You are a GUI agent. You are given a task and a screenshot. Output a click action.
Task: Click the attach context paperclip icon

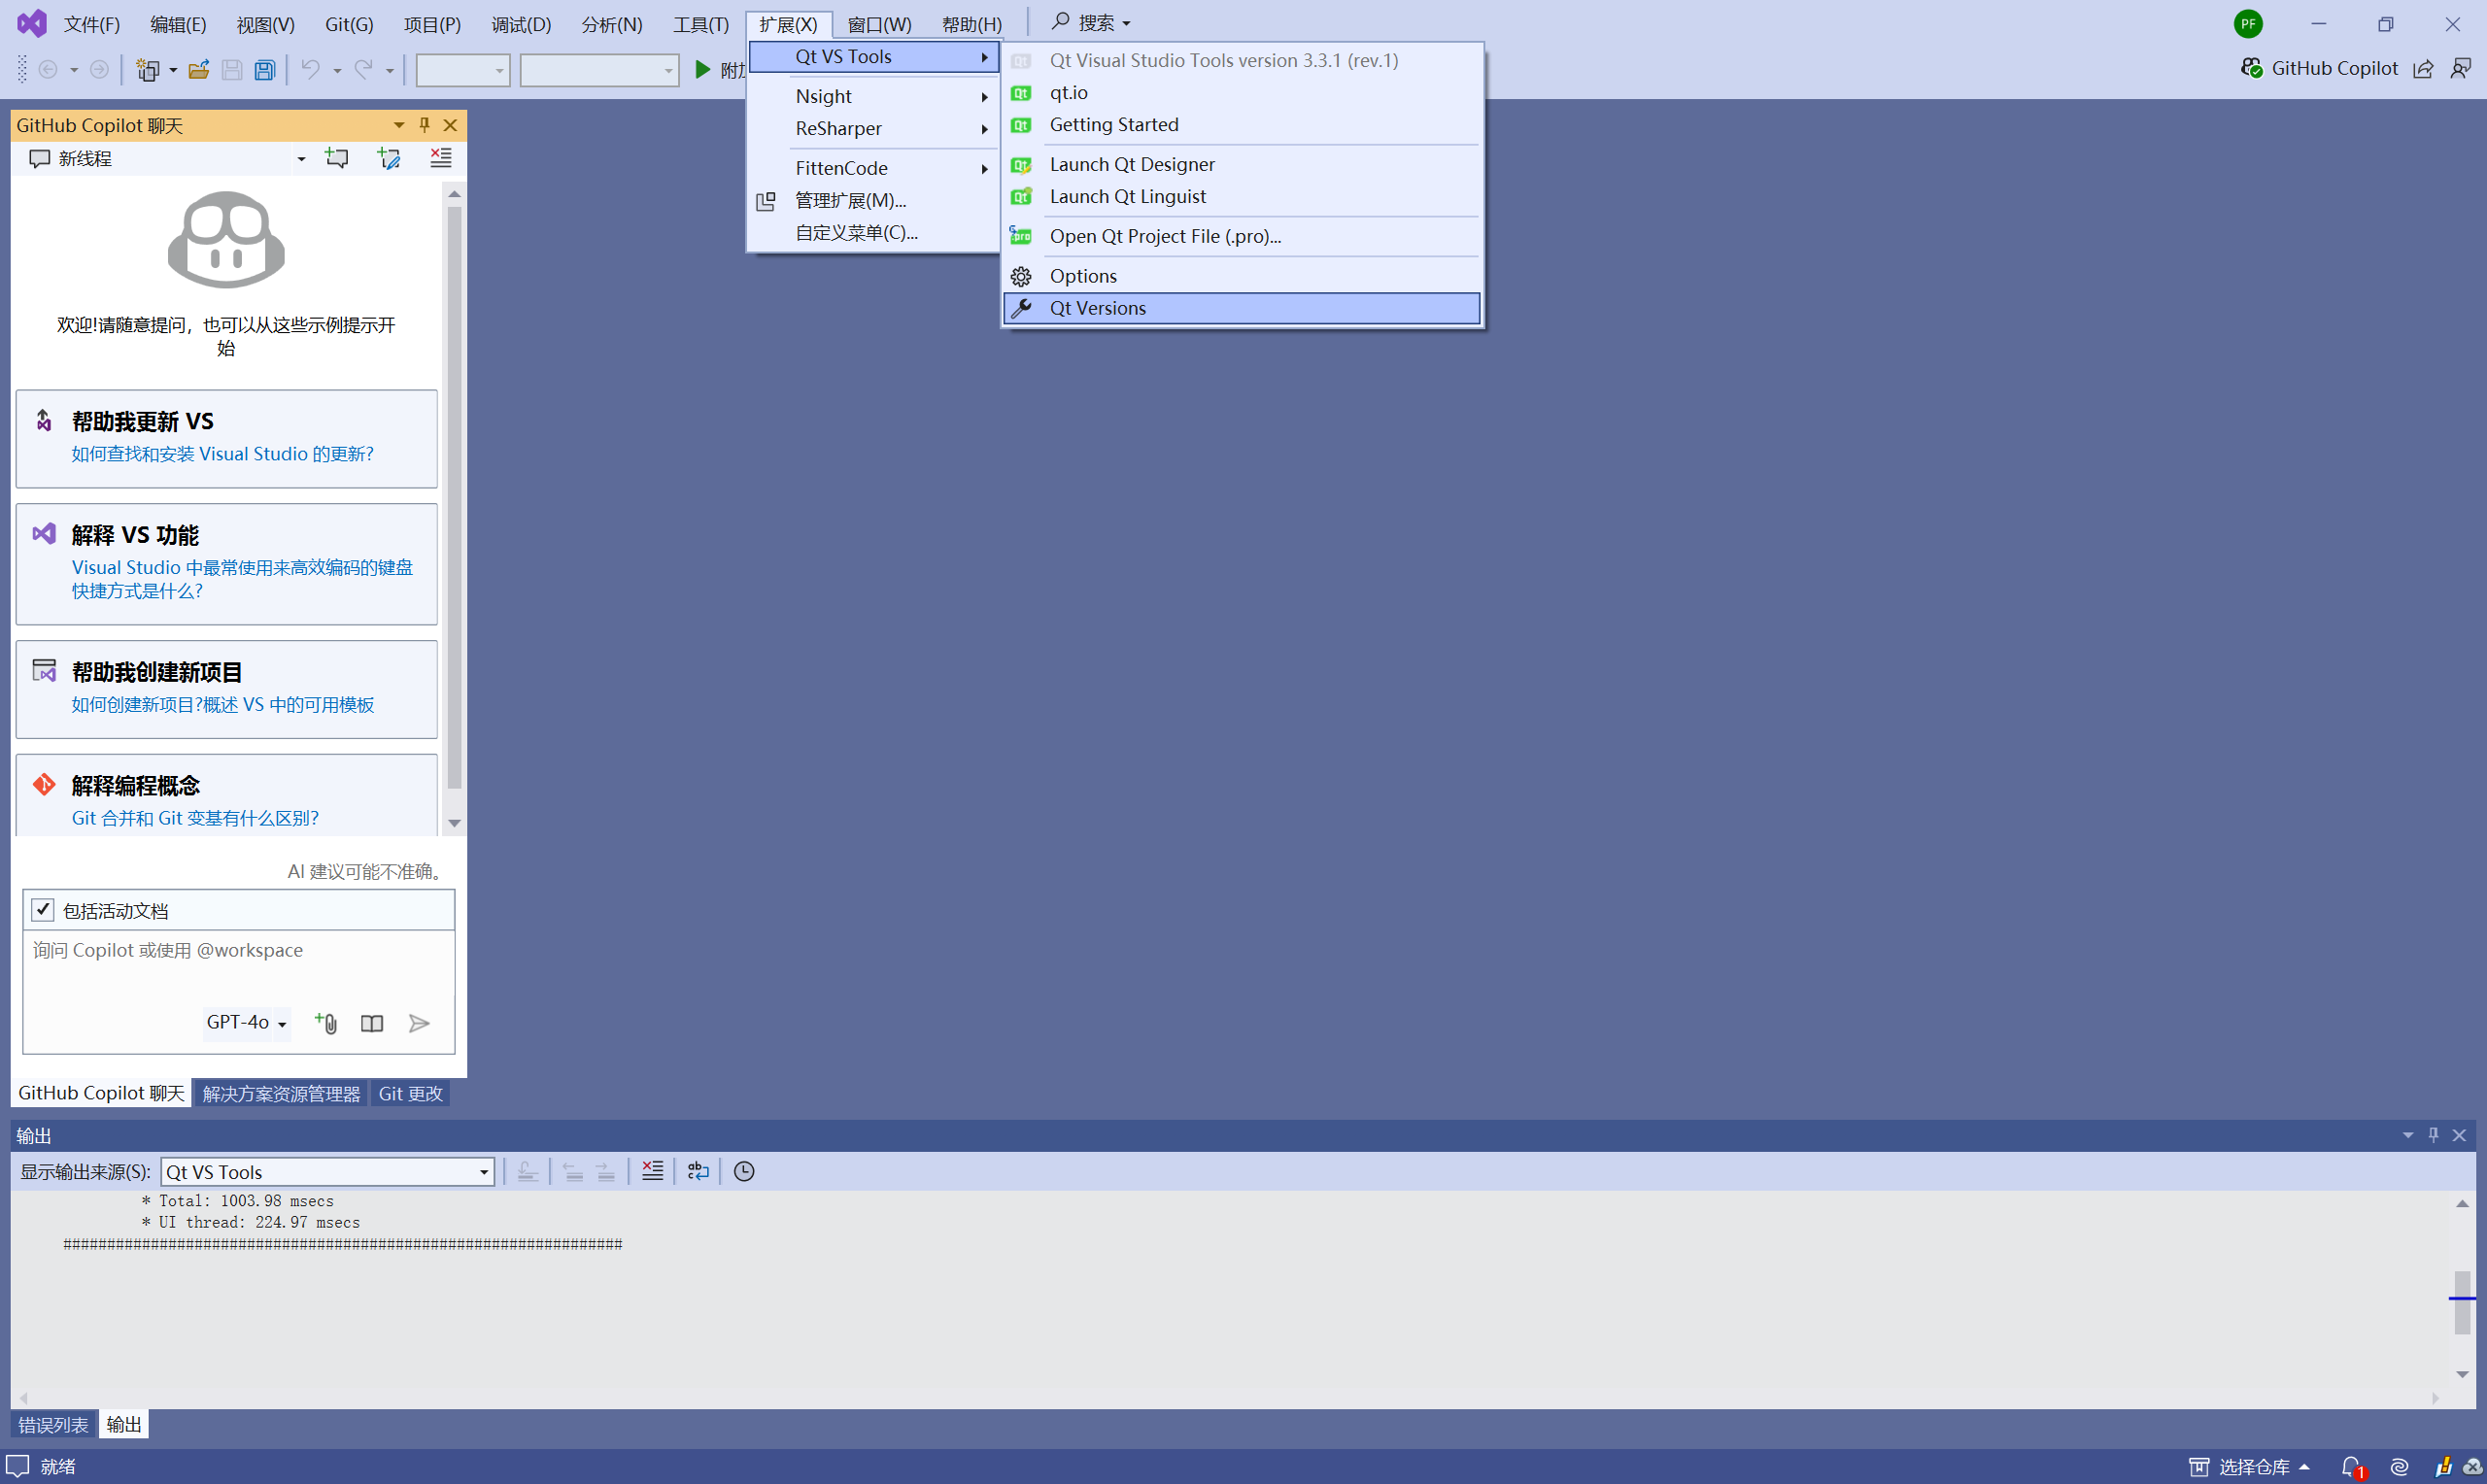coord(326,1022)
